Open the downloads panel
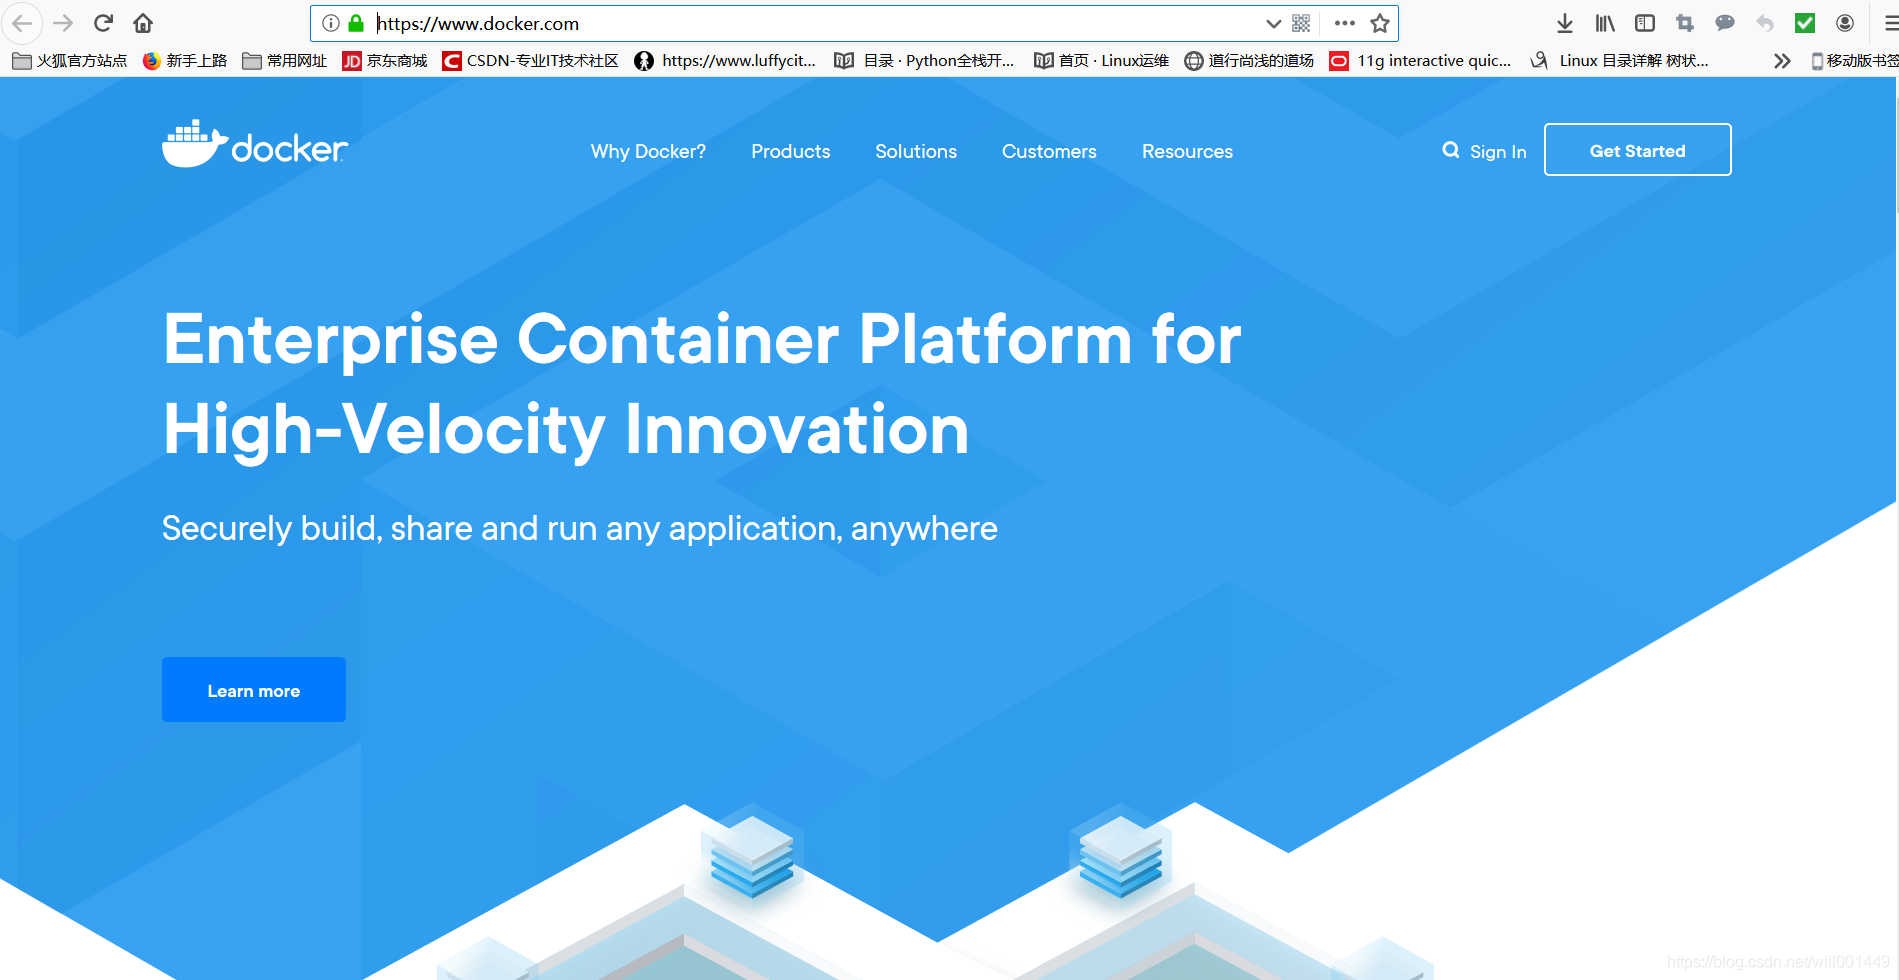1899x980 pixels. click(x=1565, y=23)
